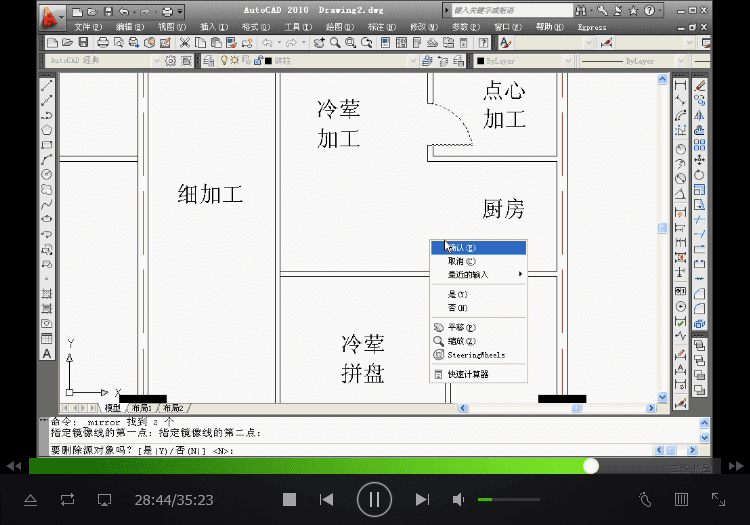Viewport: 750px width, 525px height.
Task: Select the Polygon draw tool
Action: [x=46, y=130]
